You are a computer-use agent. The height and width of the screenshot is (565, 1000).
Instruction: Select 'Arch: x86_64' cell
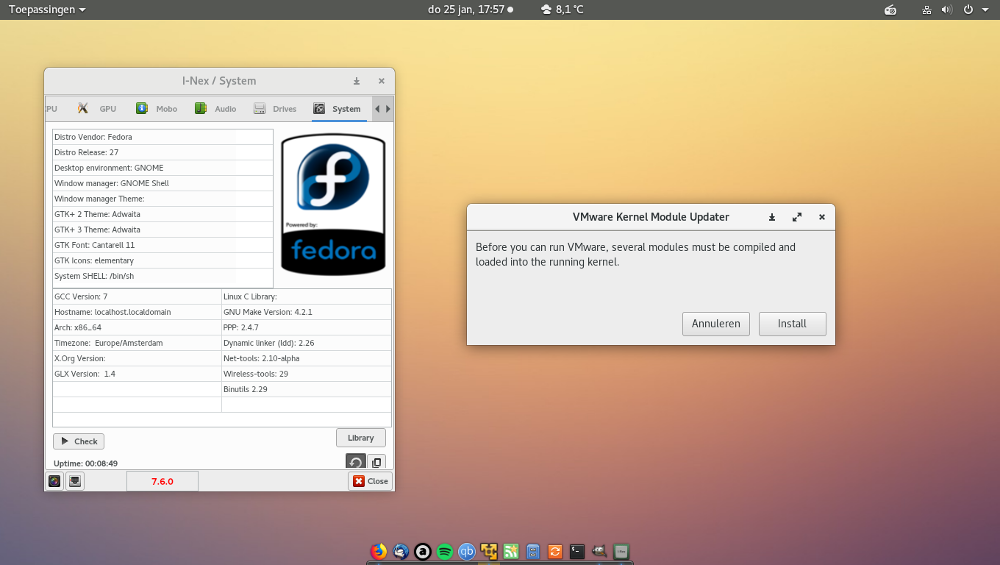136,327
